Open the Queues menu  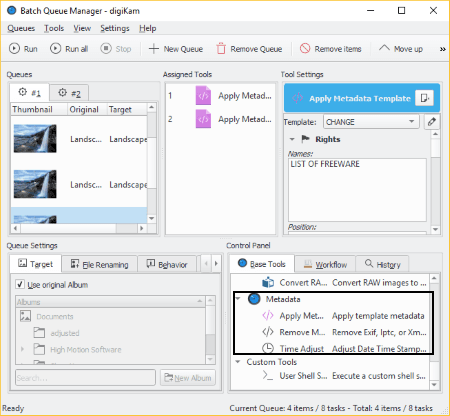pos(21,28)
